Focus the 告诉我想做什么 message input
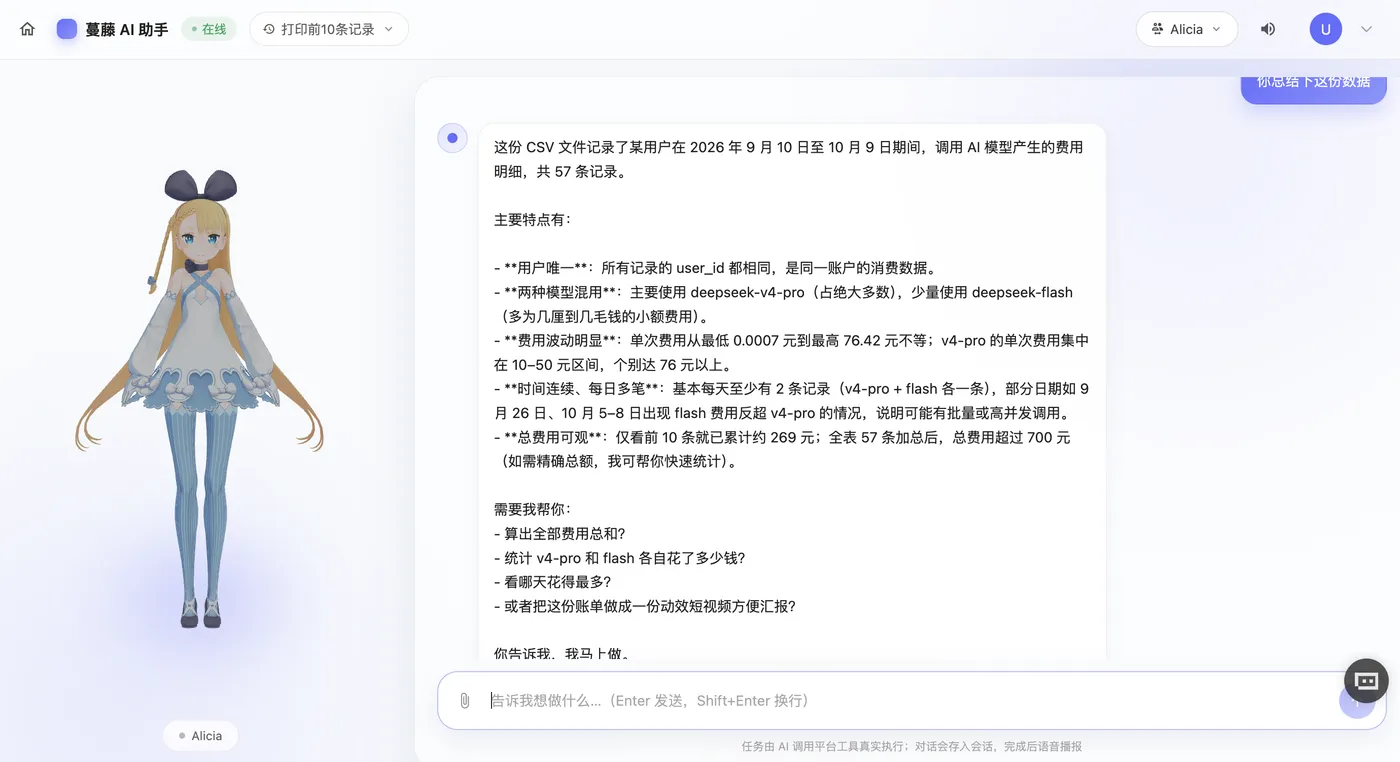 [910, 701]
